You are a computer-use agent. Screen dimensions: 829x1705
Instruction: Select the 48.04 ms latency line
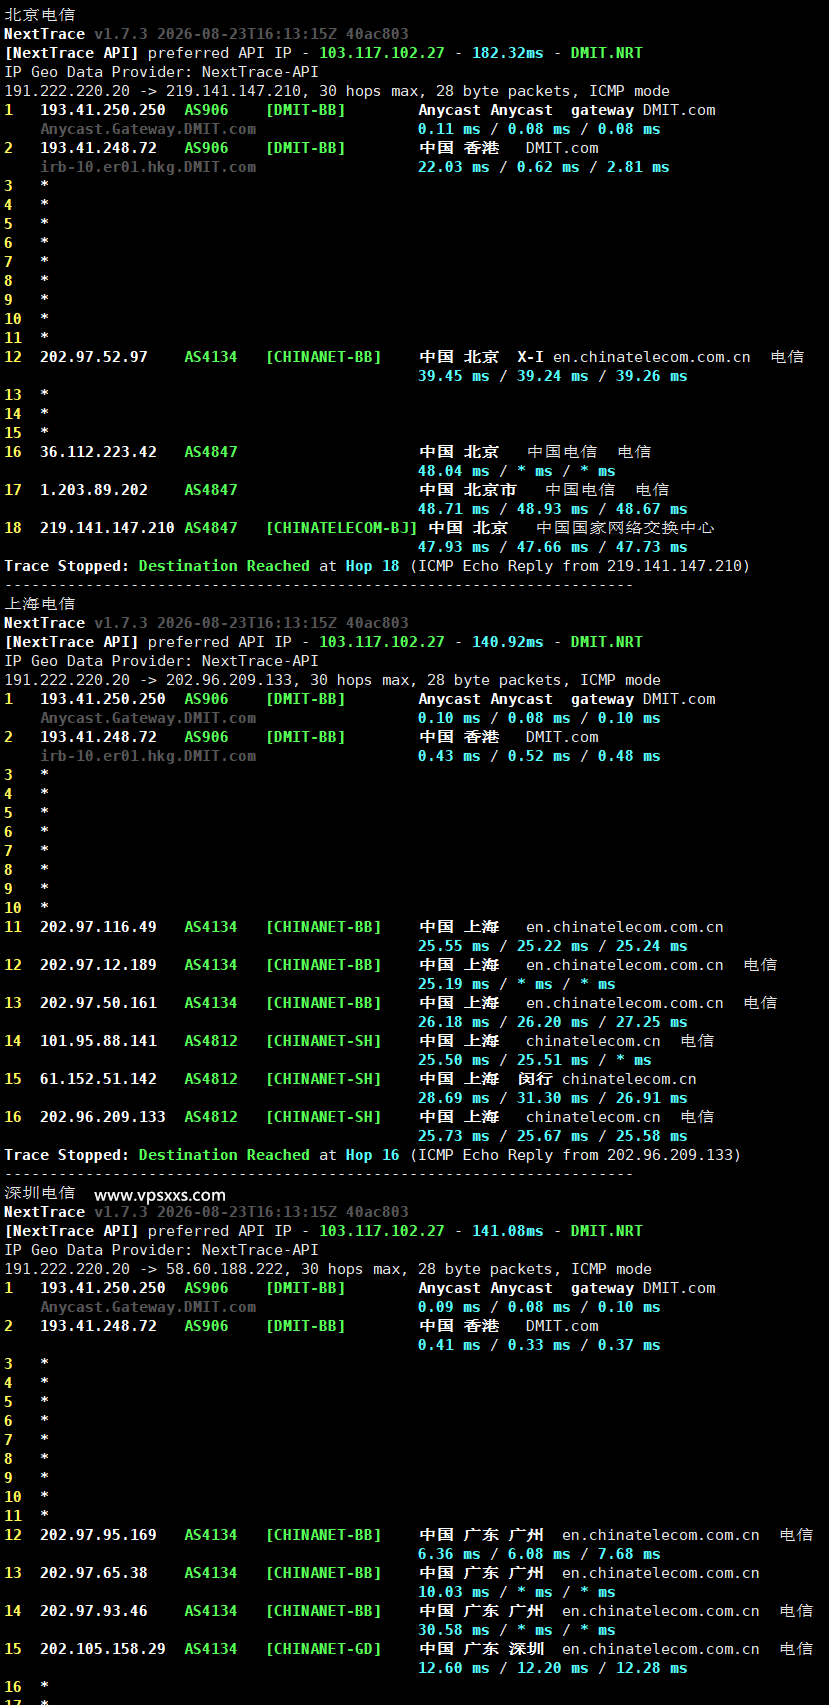pos(517,471)
